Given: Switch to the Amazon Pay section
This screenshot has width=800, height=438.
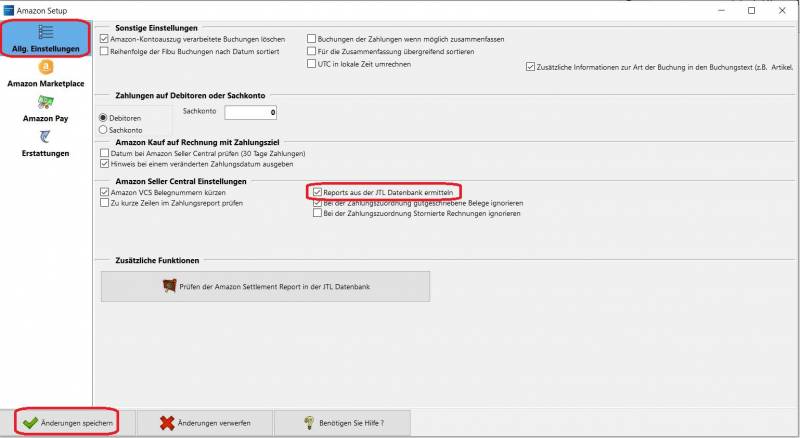Looking at the screenshot, I should click(45, 108).
